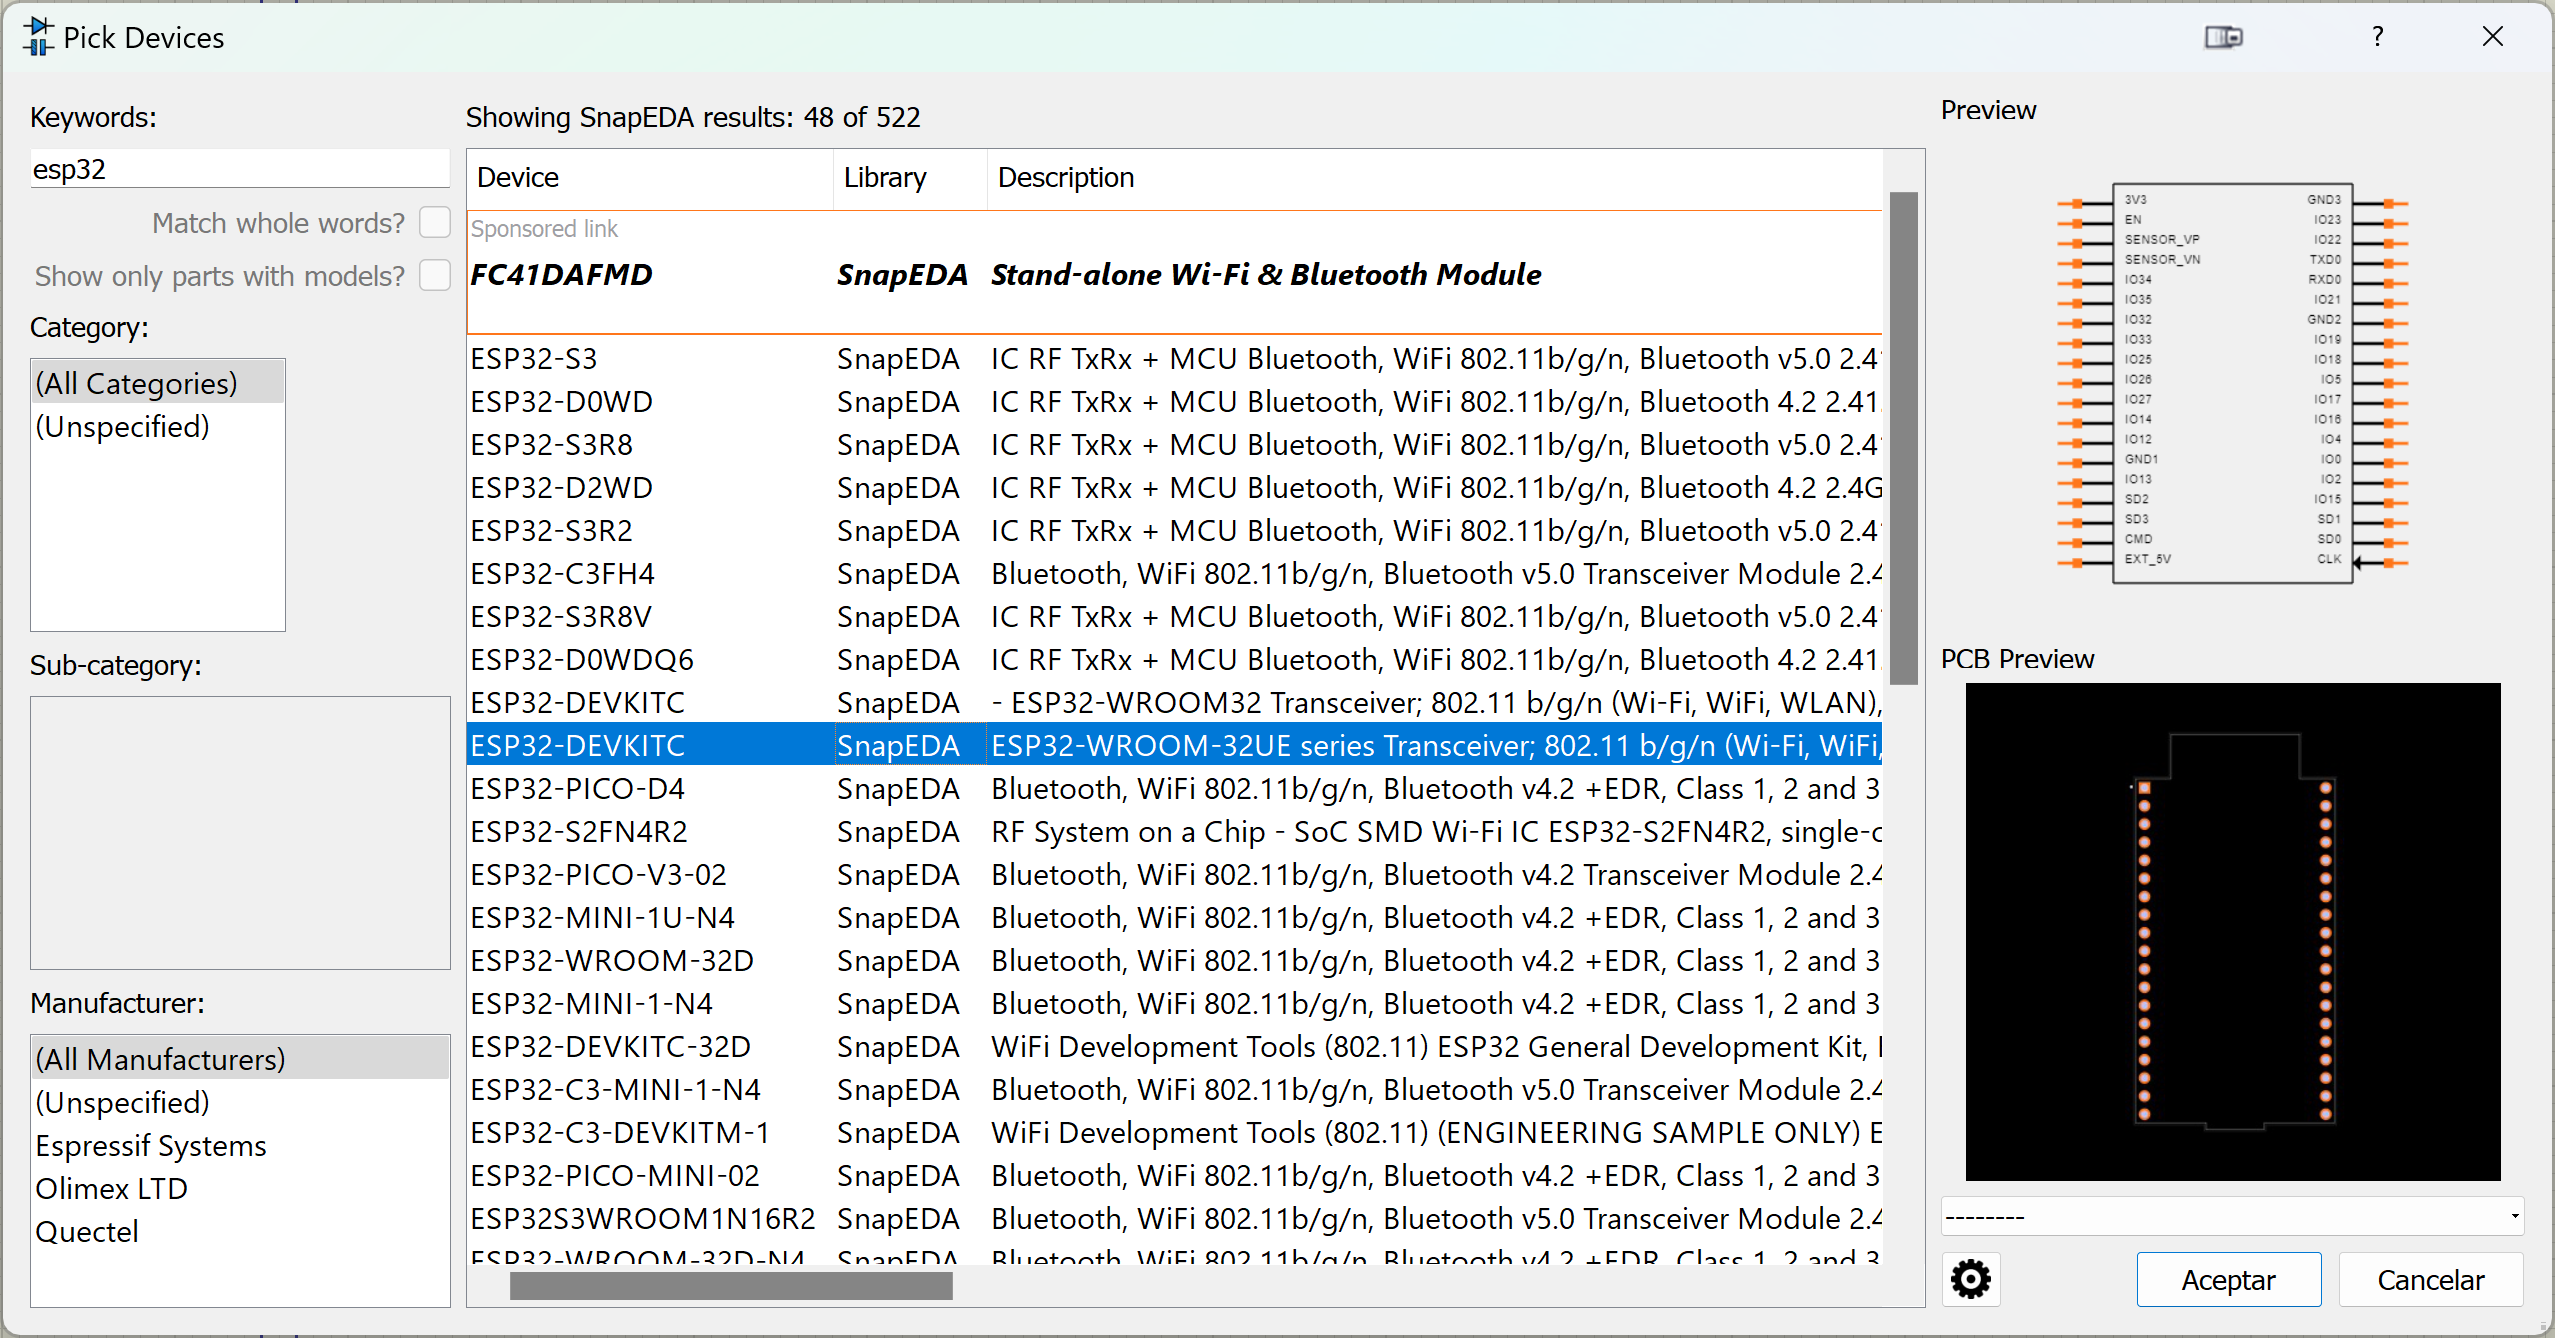The width and height of the screenshot is (2555, 1338).
Task: Sort results by Library column header
Action: [910, 178]
